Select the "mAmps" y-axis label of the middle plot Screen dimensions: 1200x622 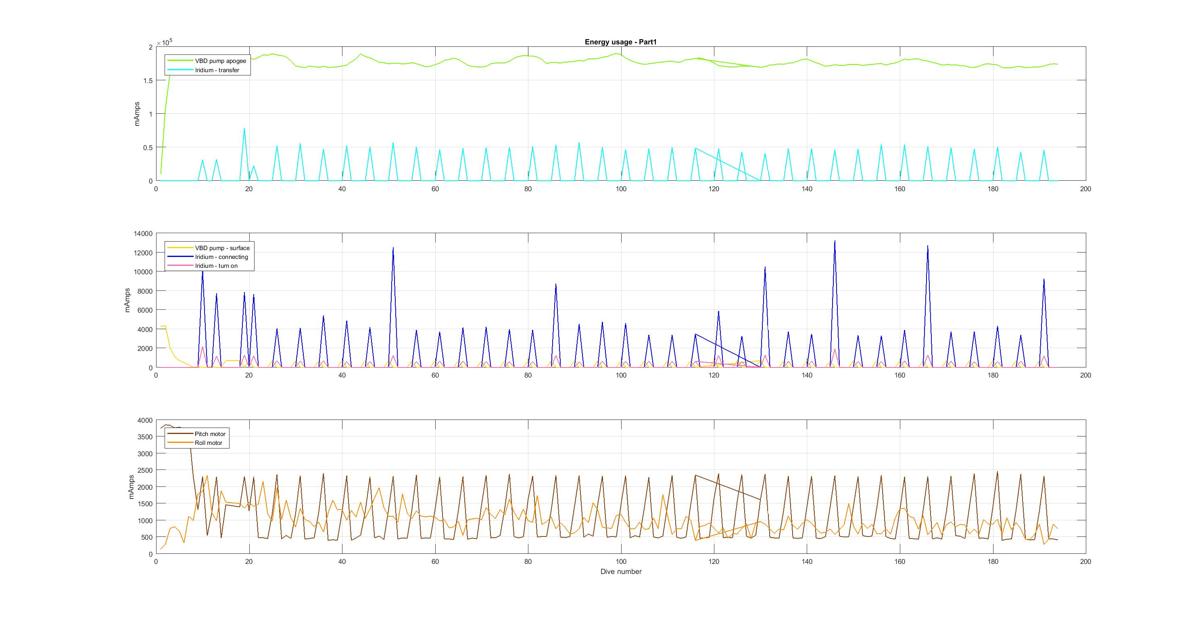128,300
